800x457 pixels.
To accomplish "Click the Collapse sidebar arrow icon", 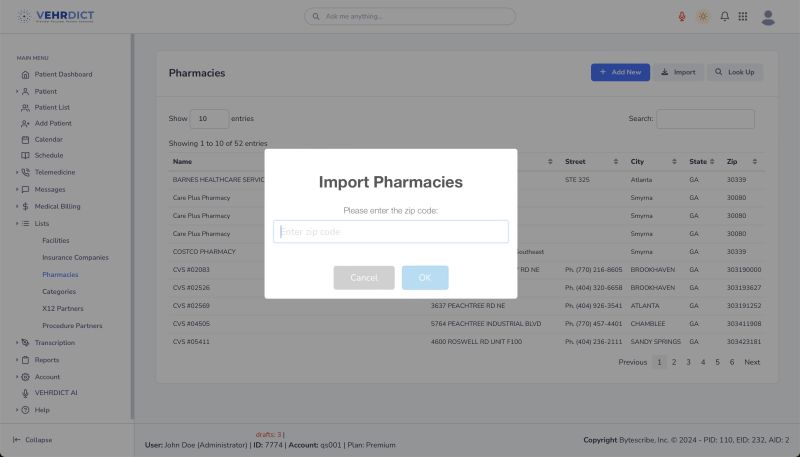I will click(x=17, y=440).
